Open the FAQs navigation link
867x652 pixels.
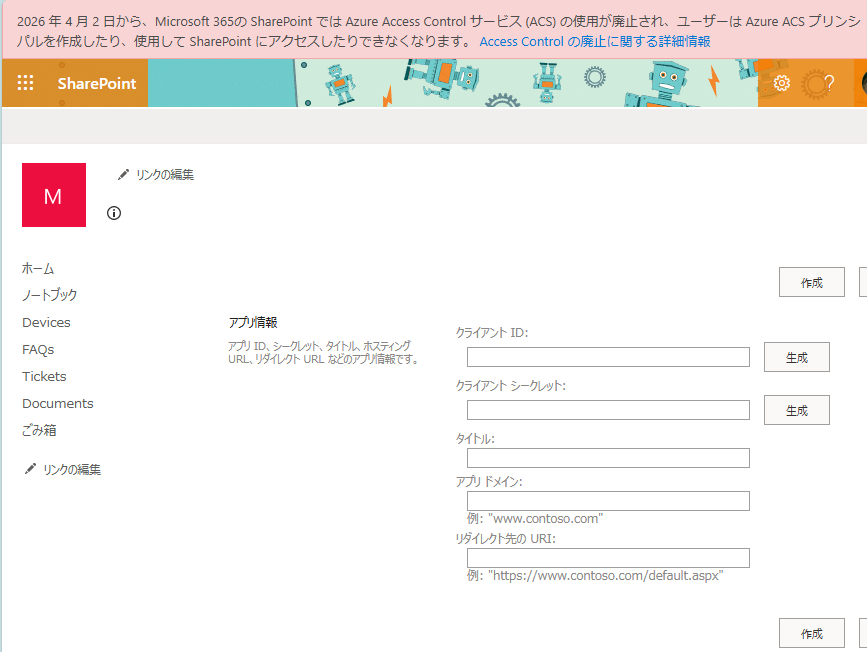coord(37,349)
